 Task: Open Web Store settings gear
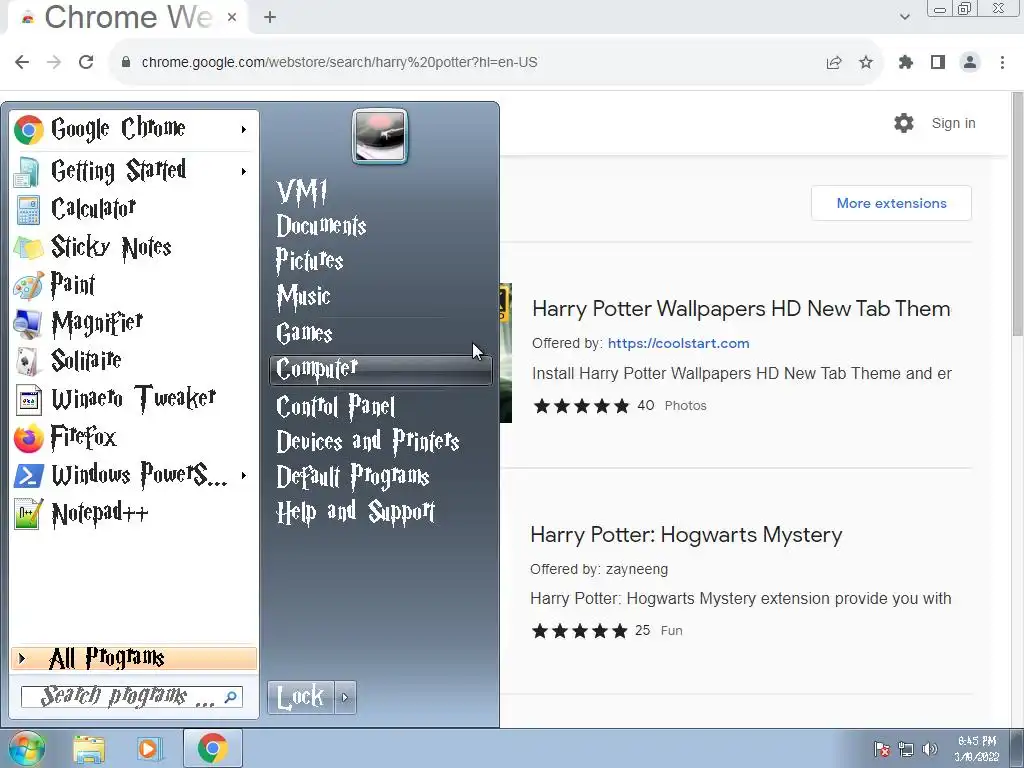pyautogui.click(x=904, y=123)
